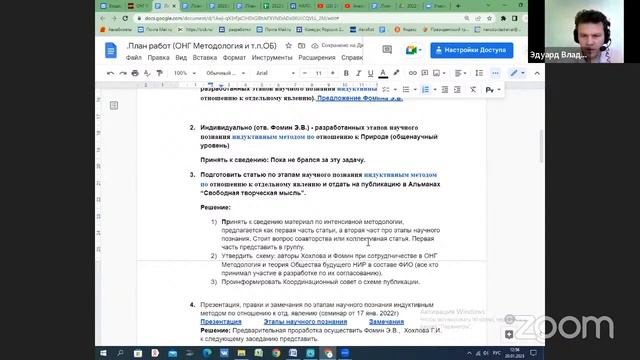Open the text alignment dropdown
Screen dimensions: 640x360
point(460,73)
